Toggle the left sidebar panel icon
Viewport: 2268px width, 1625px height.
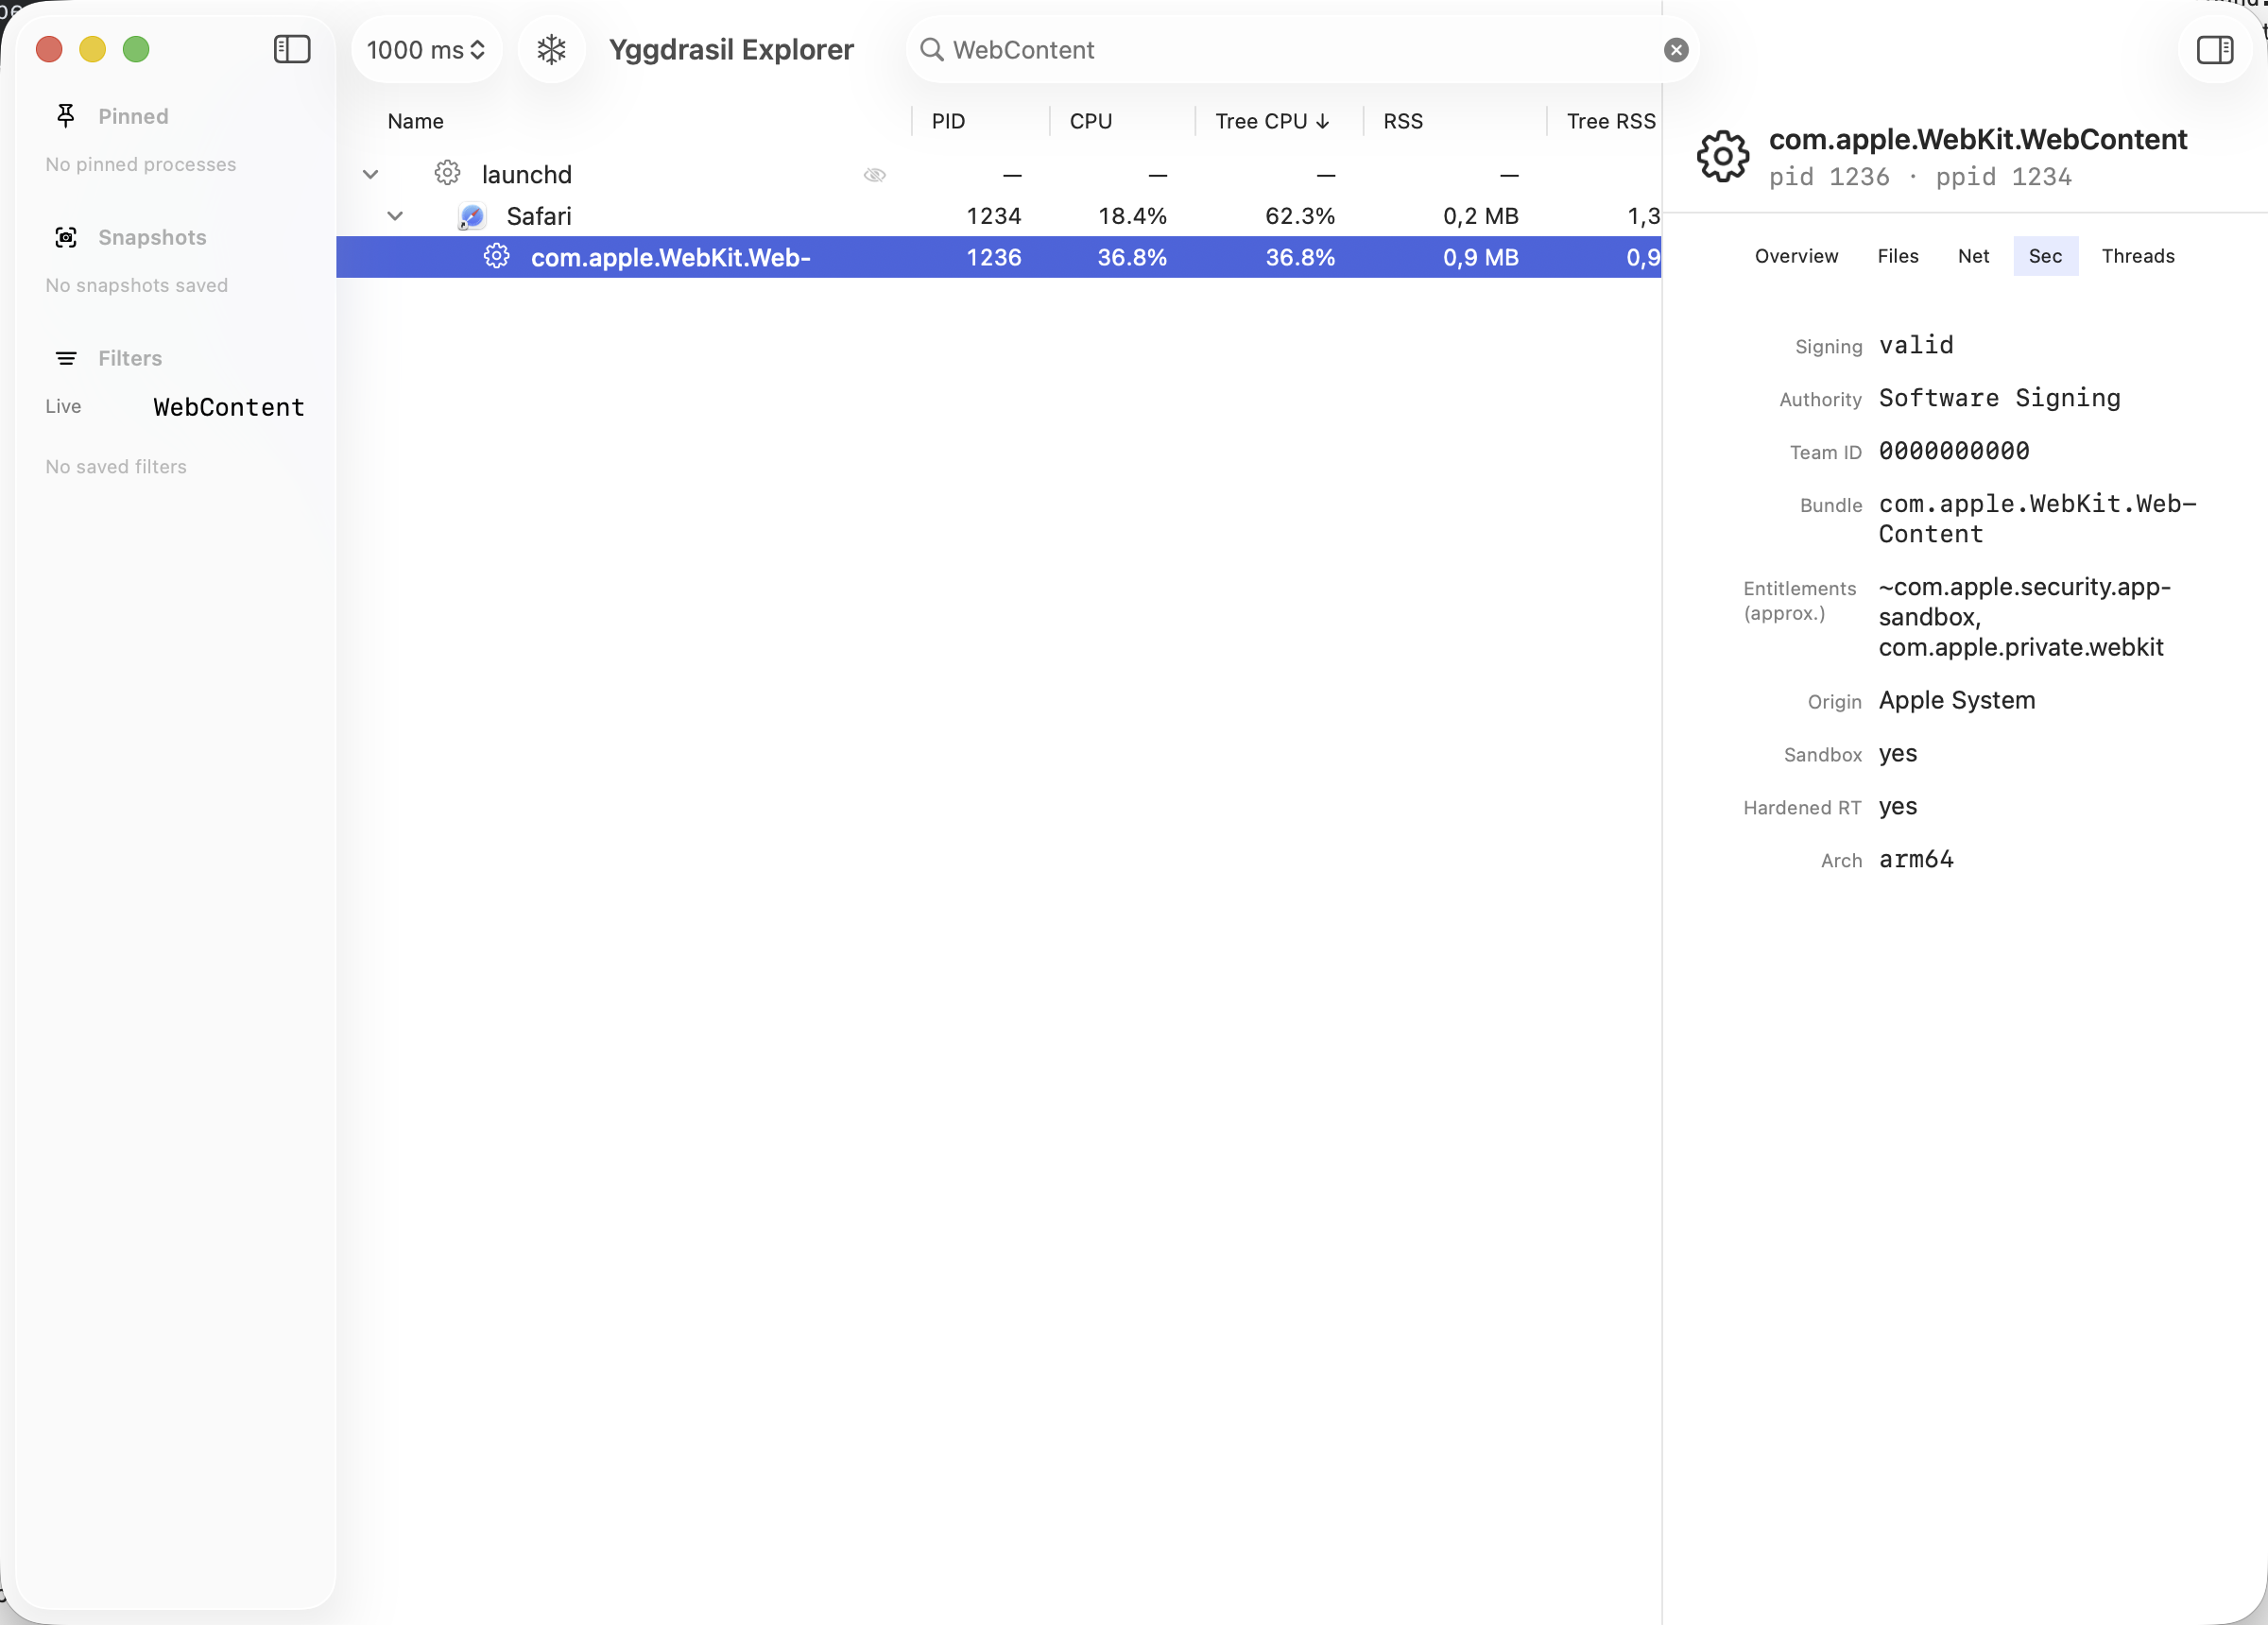(x=292, y=49)
